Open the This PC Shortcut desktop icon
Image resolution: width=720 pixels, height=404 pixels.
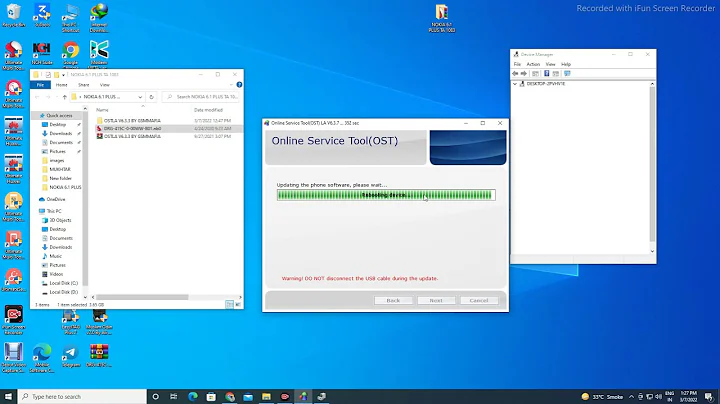pos(71,17)
